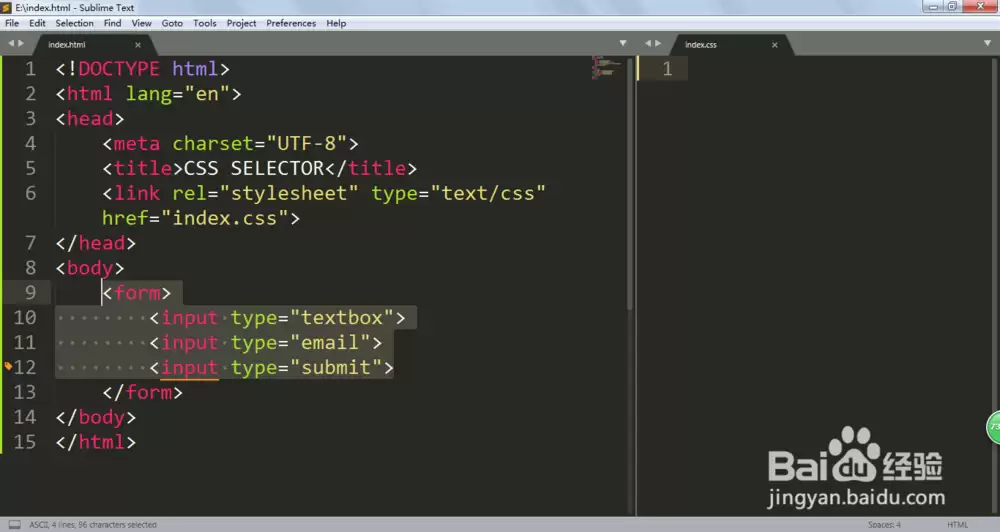Click the "textbox" value on line 10

coord(342,318)
